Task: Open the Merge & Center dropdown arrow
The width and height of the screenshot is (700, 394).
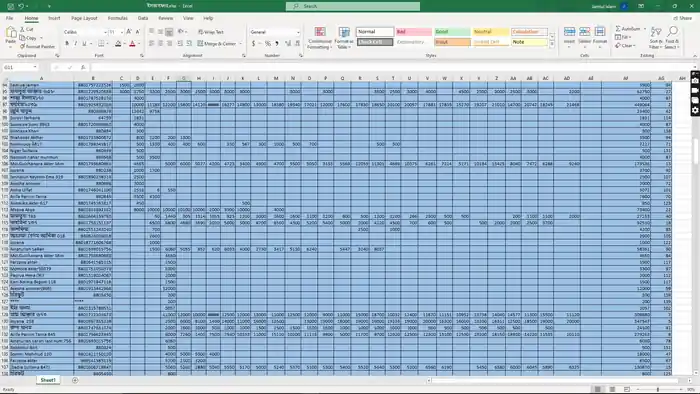Action: click(x=241, y=44)
